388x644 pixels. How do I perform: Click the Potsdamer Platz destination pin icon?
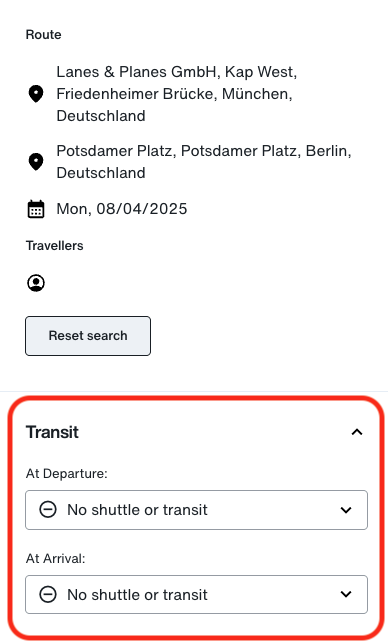[36, 161]
